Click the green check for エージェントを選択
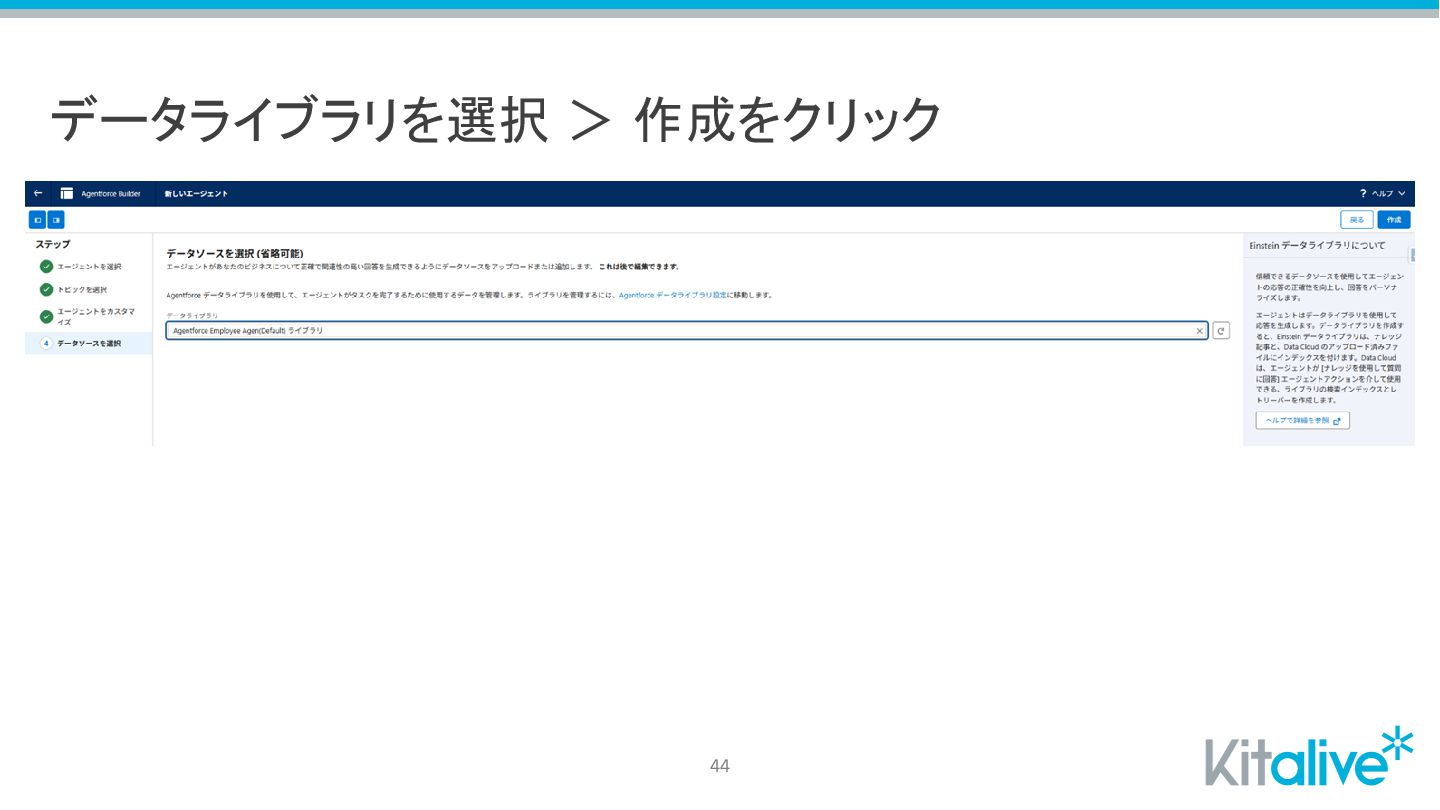The height and width of the screenshot is (810, 1440). pos(46,266)
